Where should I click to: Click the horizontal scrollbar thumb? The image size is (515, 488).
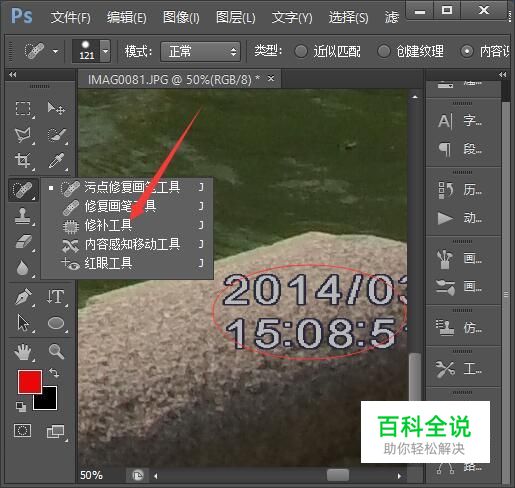[338, 475]
